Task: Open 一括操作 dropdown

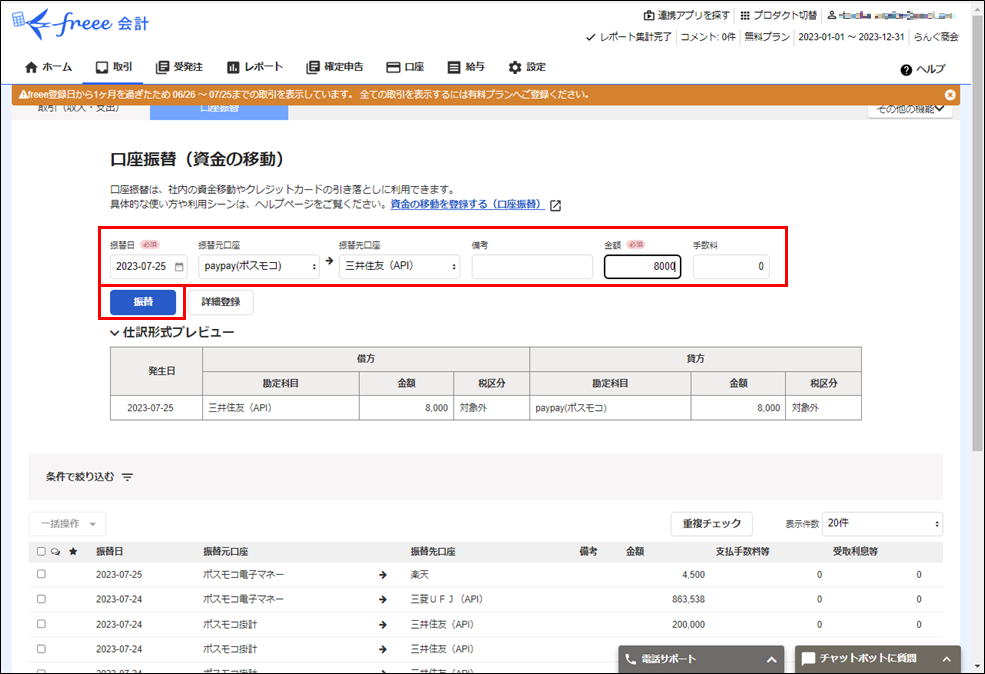Action: [67, 524]
